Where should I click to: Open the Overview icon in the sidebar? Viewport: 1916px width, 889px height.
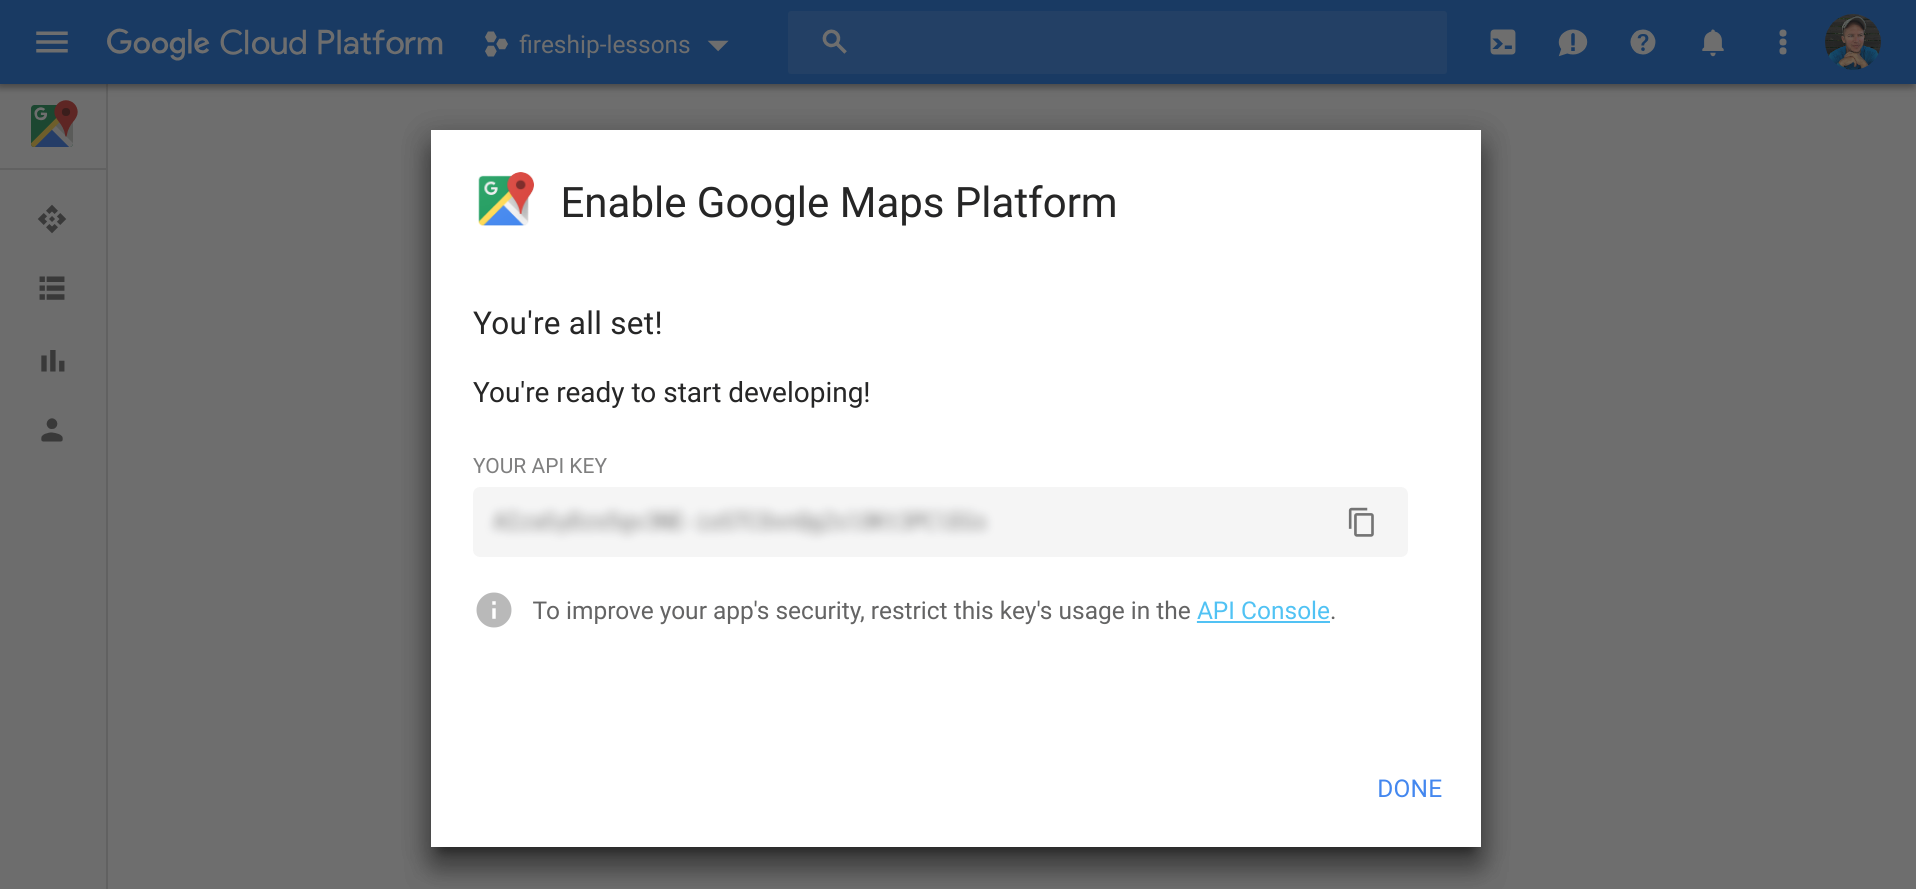52,219
